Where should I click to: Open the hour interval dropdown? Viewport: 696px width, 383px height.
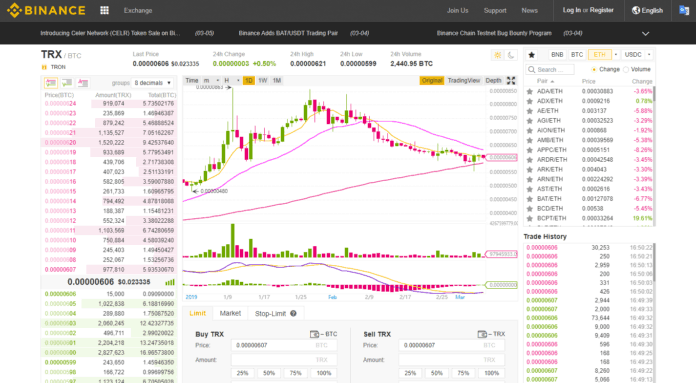pyautogui.click(x=232, y=80)
